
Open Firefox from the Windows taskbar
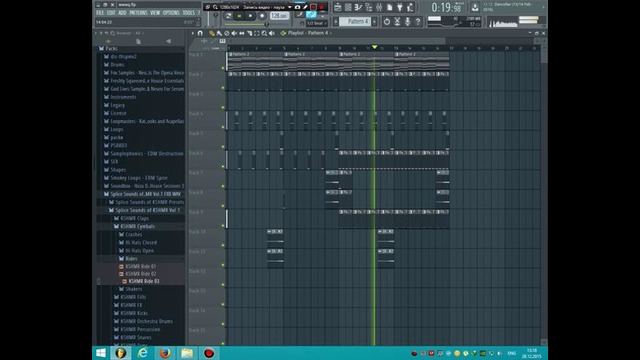[164, 353]
